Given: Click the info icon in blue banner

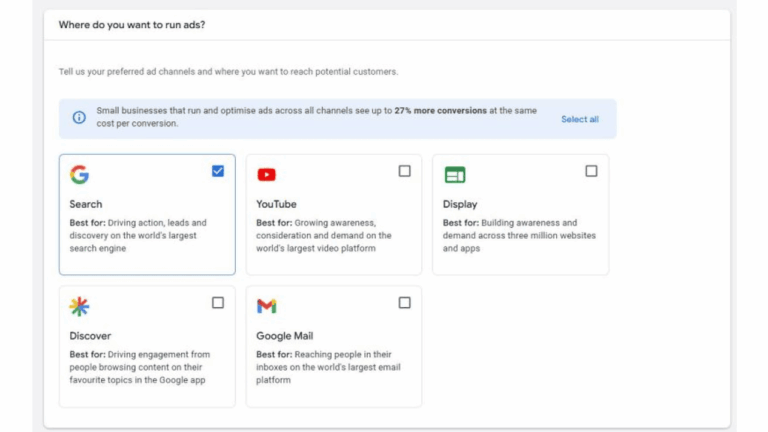Looking at the screenshot, I should click(x=79, y=118).
